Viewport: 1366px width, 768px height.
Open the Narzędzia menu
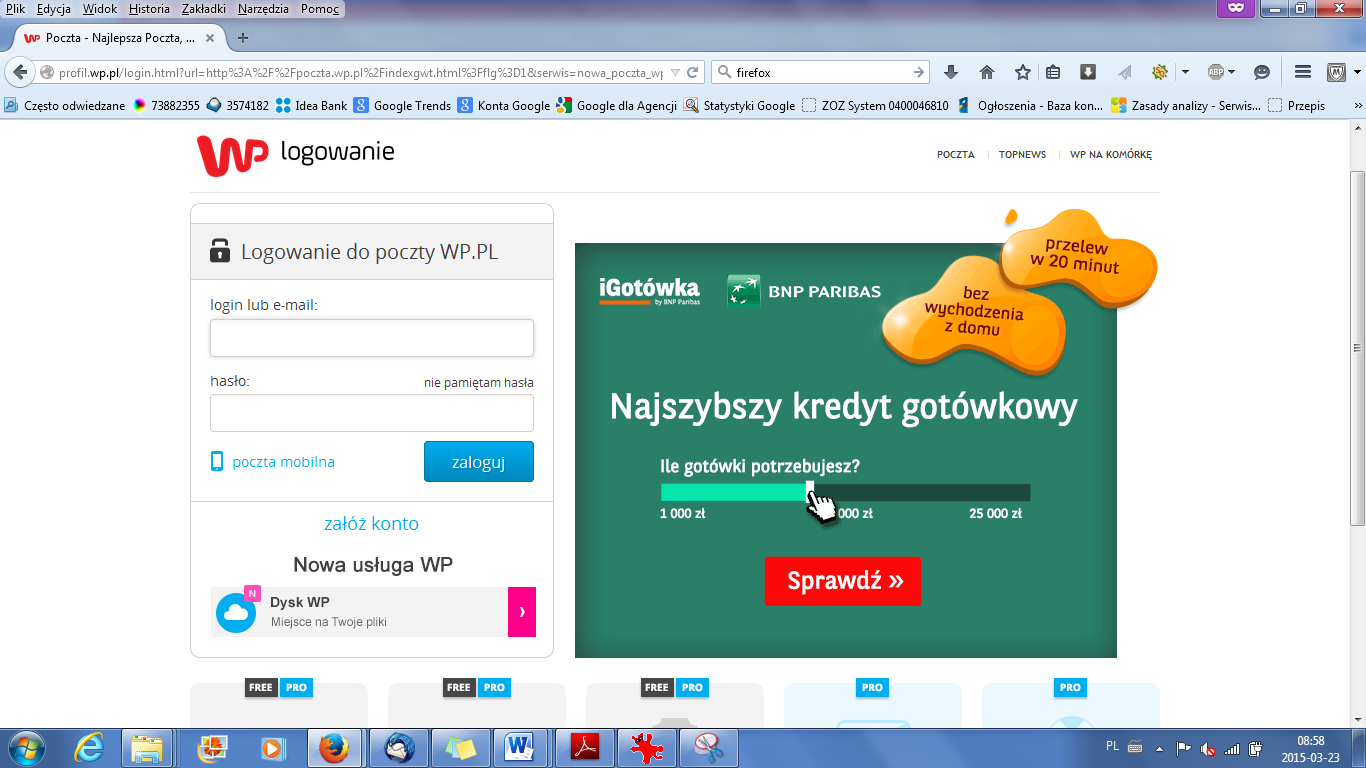tap(263, 9)
